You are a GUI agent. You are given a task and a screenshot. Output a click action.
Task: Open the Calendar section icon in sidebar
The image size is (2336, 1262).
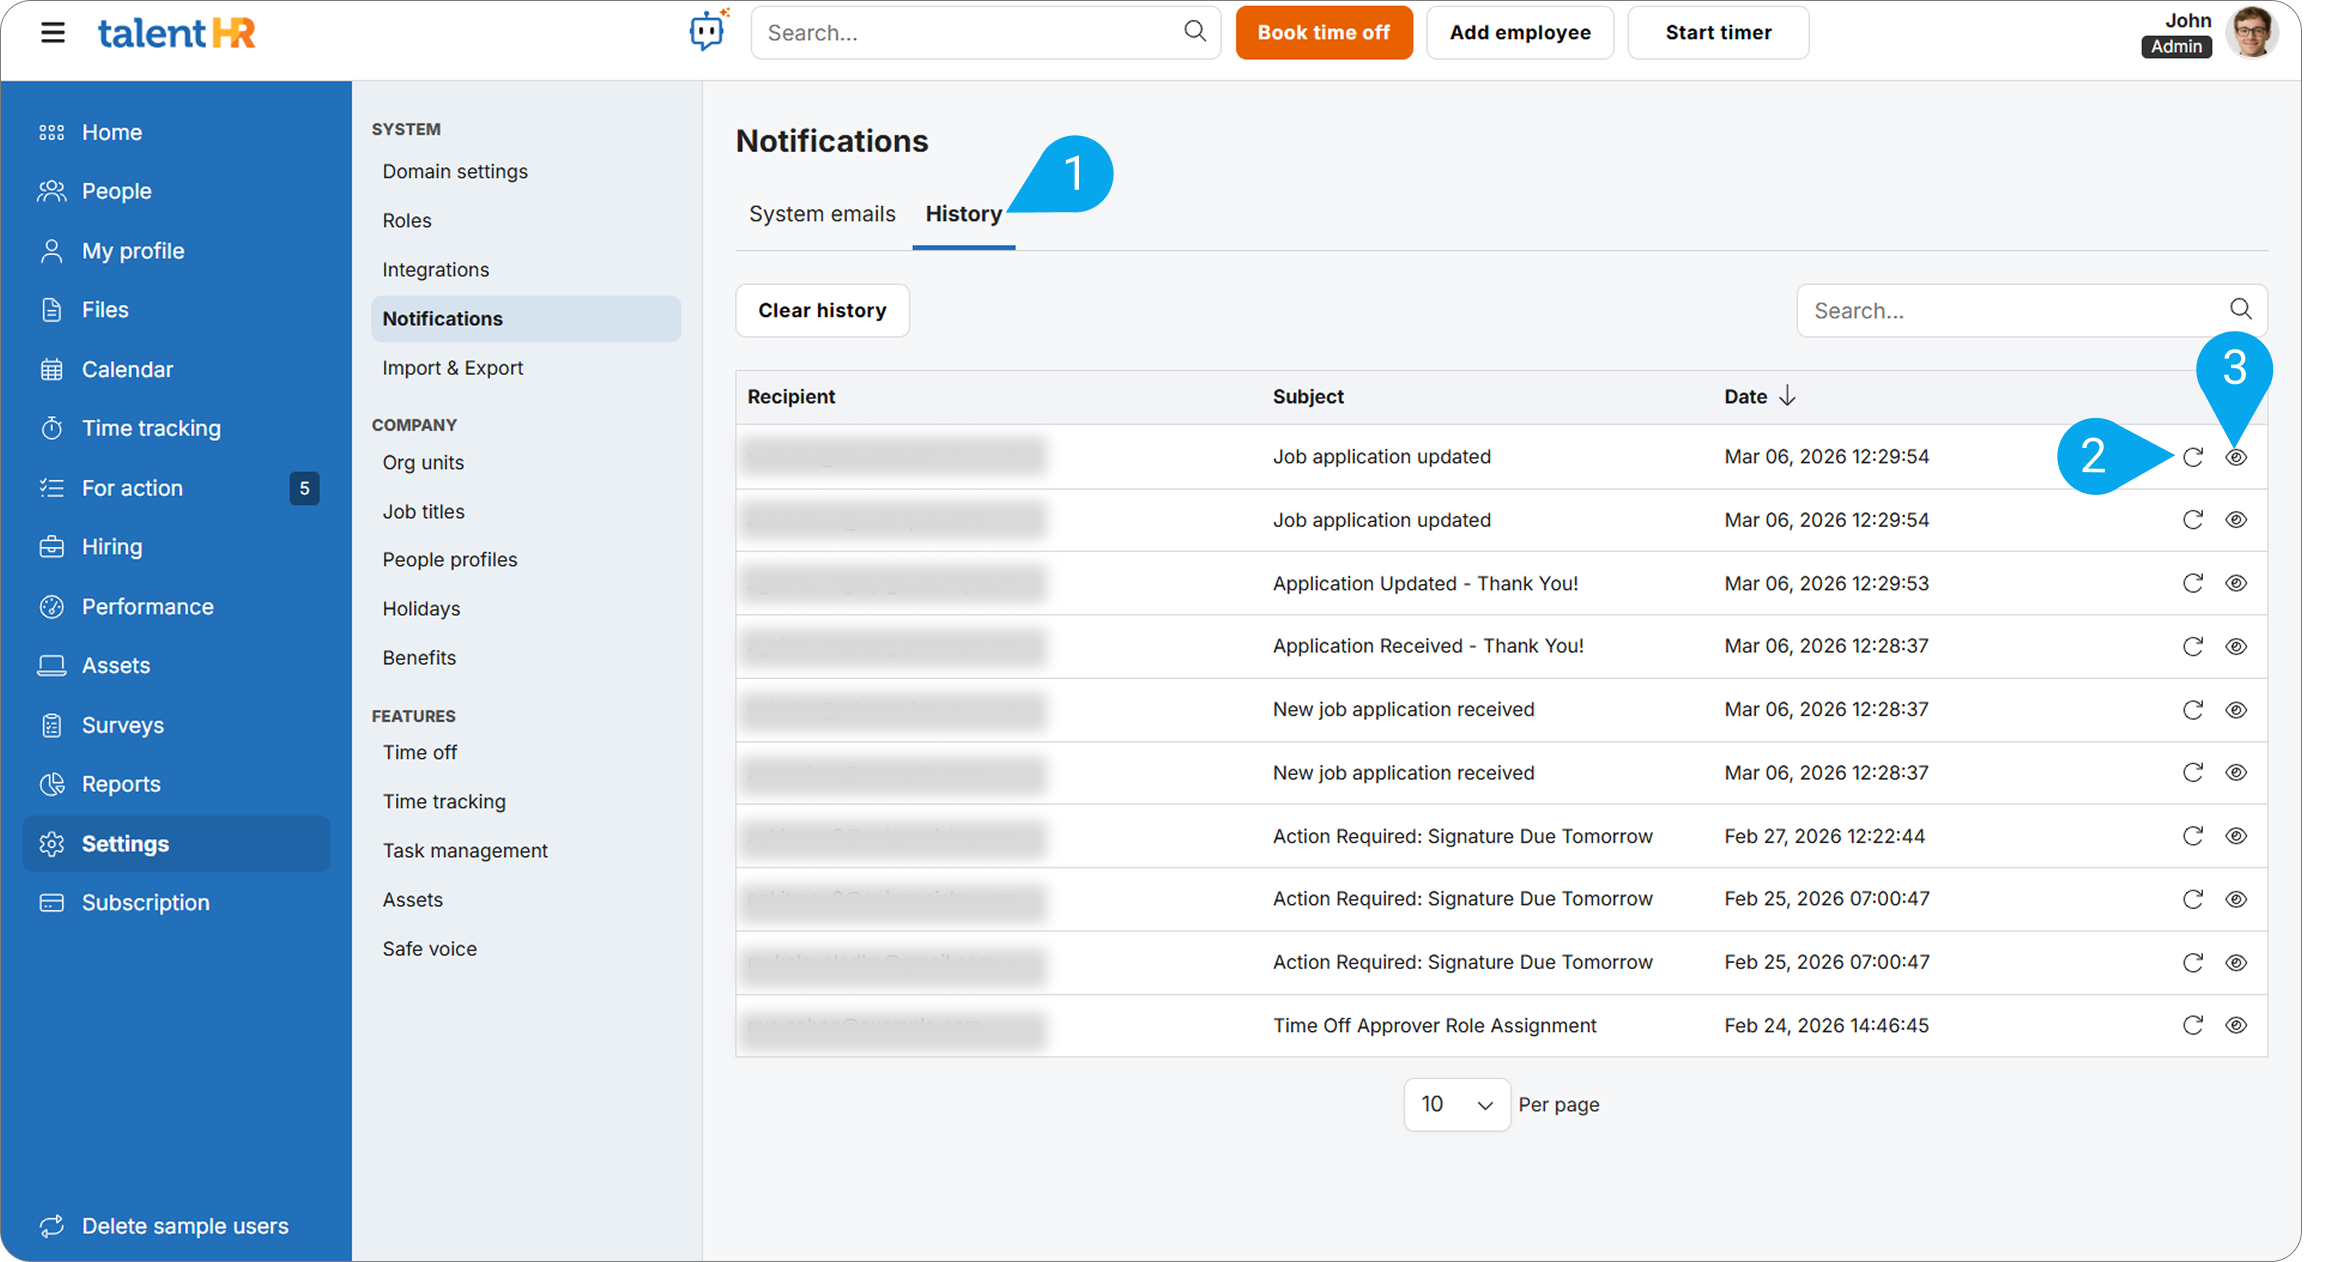pos(51,368)
